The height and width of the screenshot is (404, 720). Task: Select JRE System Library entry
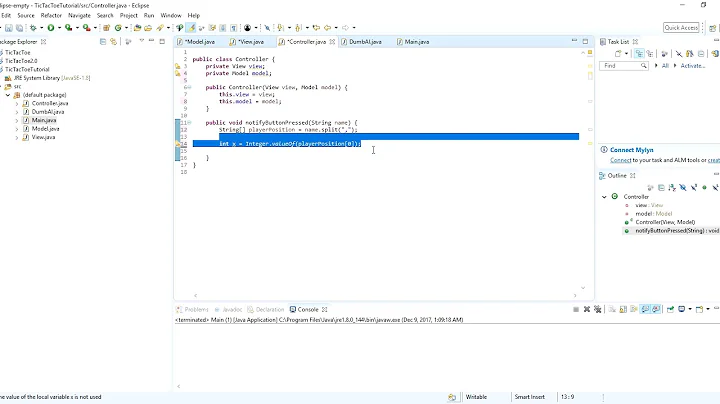tap(51, 78)
